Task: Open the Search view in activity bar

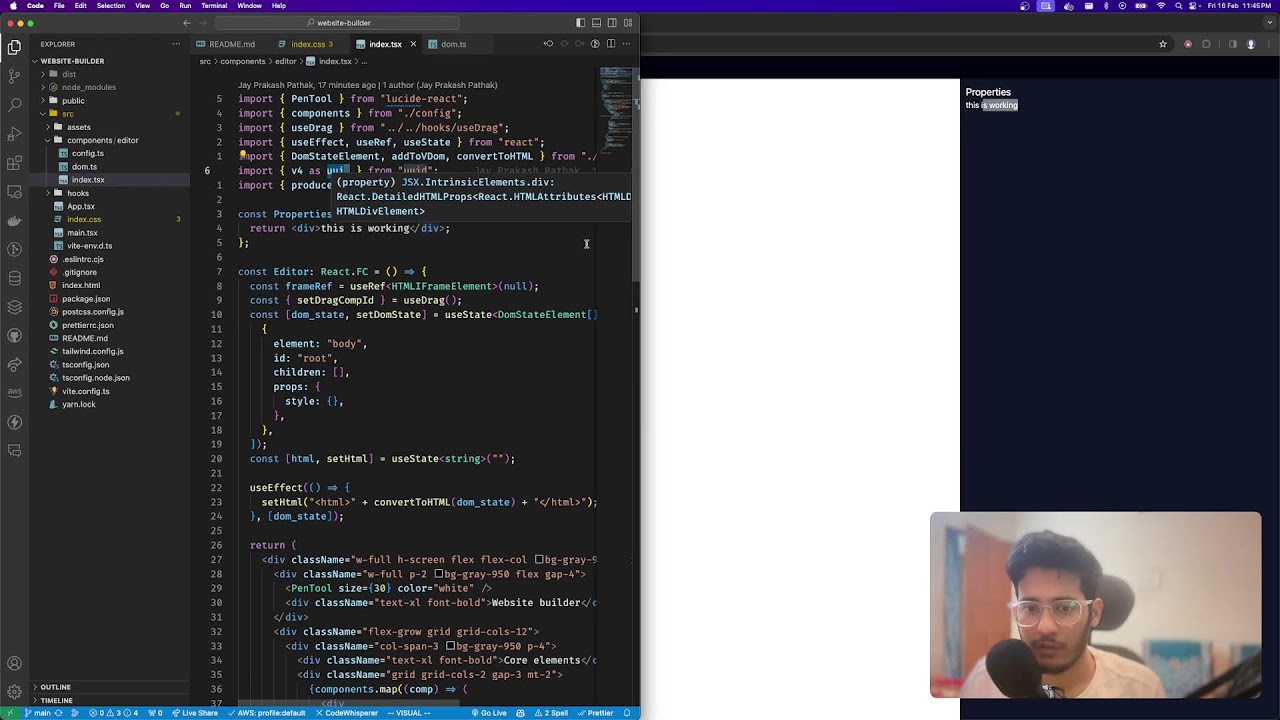Action: pos(14,104)
